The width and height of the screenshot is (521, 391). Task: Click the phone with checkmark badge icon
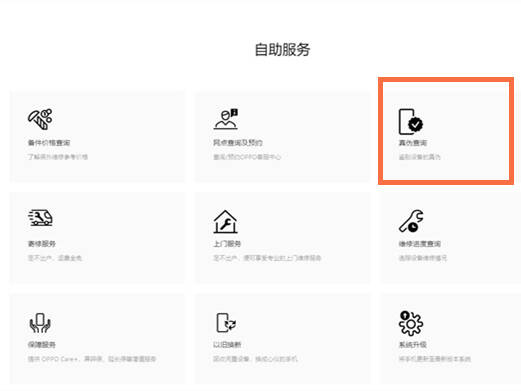(x=411, y=122)
